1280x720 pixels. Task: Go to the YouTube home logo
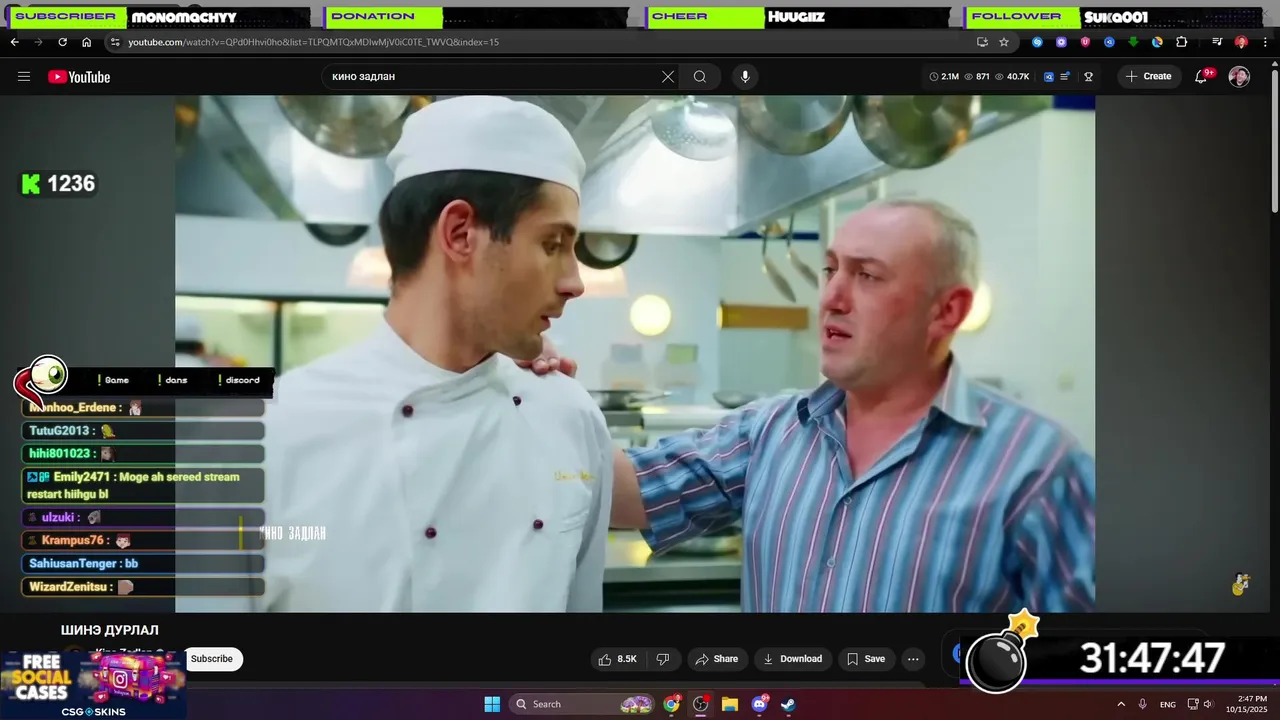79,77
